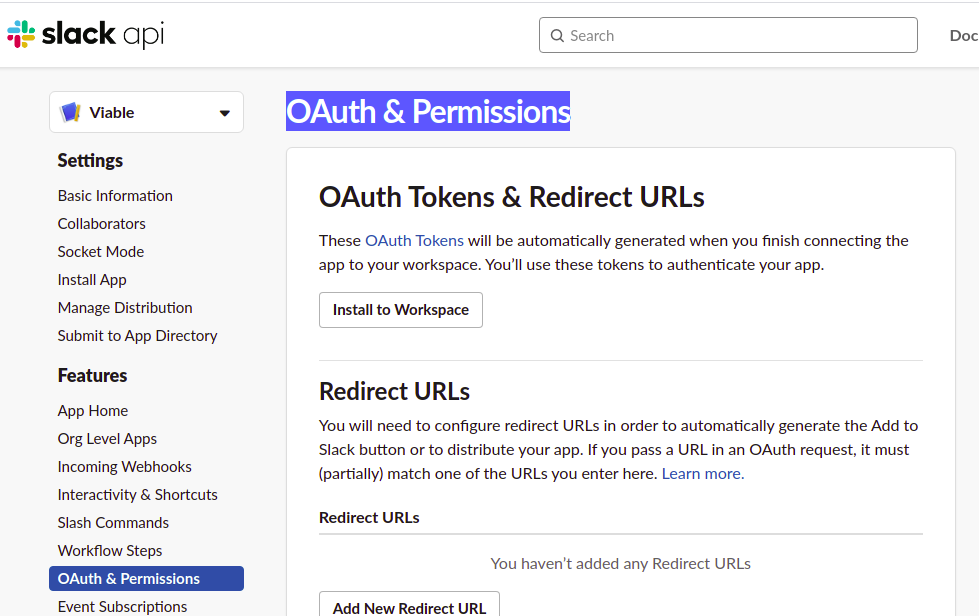Open Submit to App Directory
This screenshot has height=616, width=979.
(137, 335)
